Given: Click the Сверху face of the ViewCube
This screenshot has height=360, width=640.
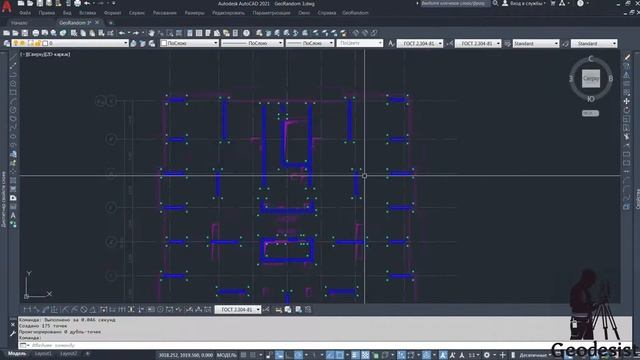Looking at the screenshot, I should pyautogui.click(x=591, y=78).
